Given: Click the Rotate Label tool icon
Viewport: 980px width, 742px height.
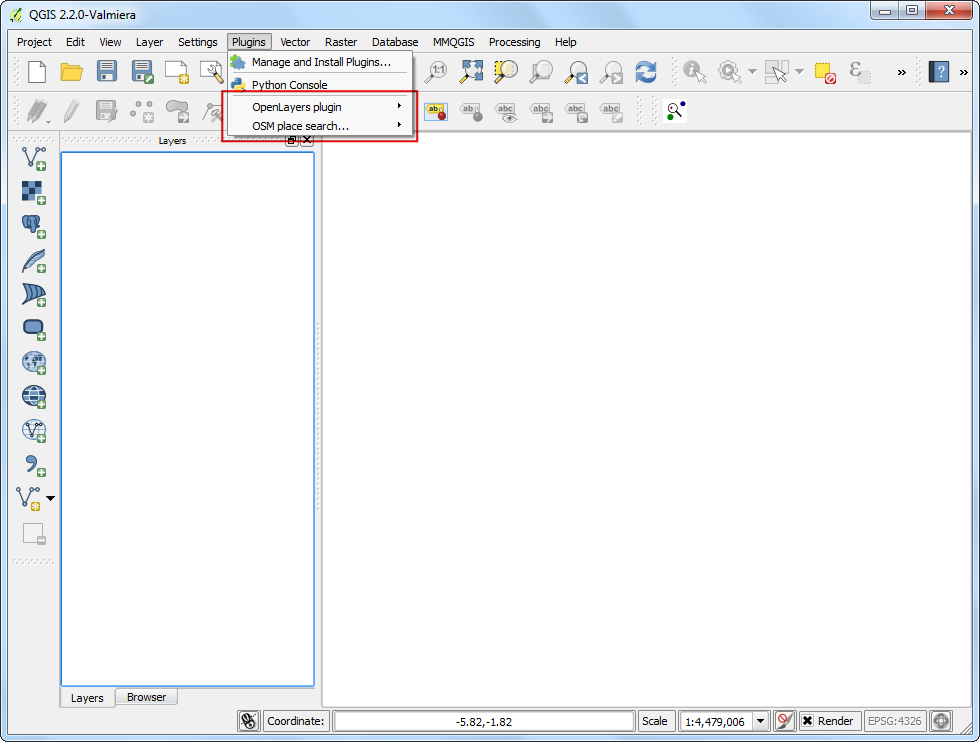Looking at the screenshot, I should pos(576,111).
